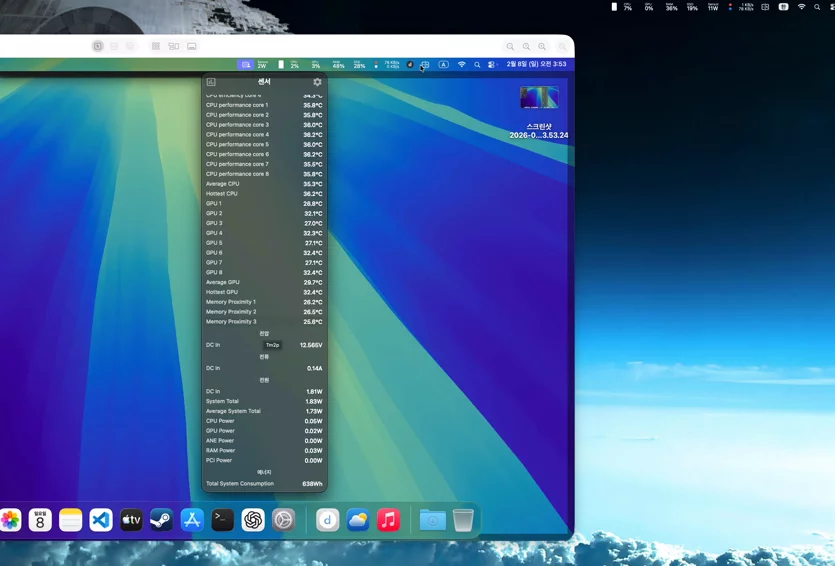Viewport: 835px width, 566px height.
Task: Open the App Store from the Dock
Action: click(192, 520)
